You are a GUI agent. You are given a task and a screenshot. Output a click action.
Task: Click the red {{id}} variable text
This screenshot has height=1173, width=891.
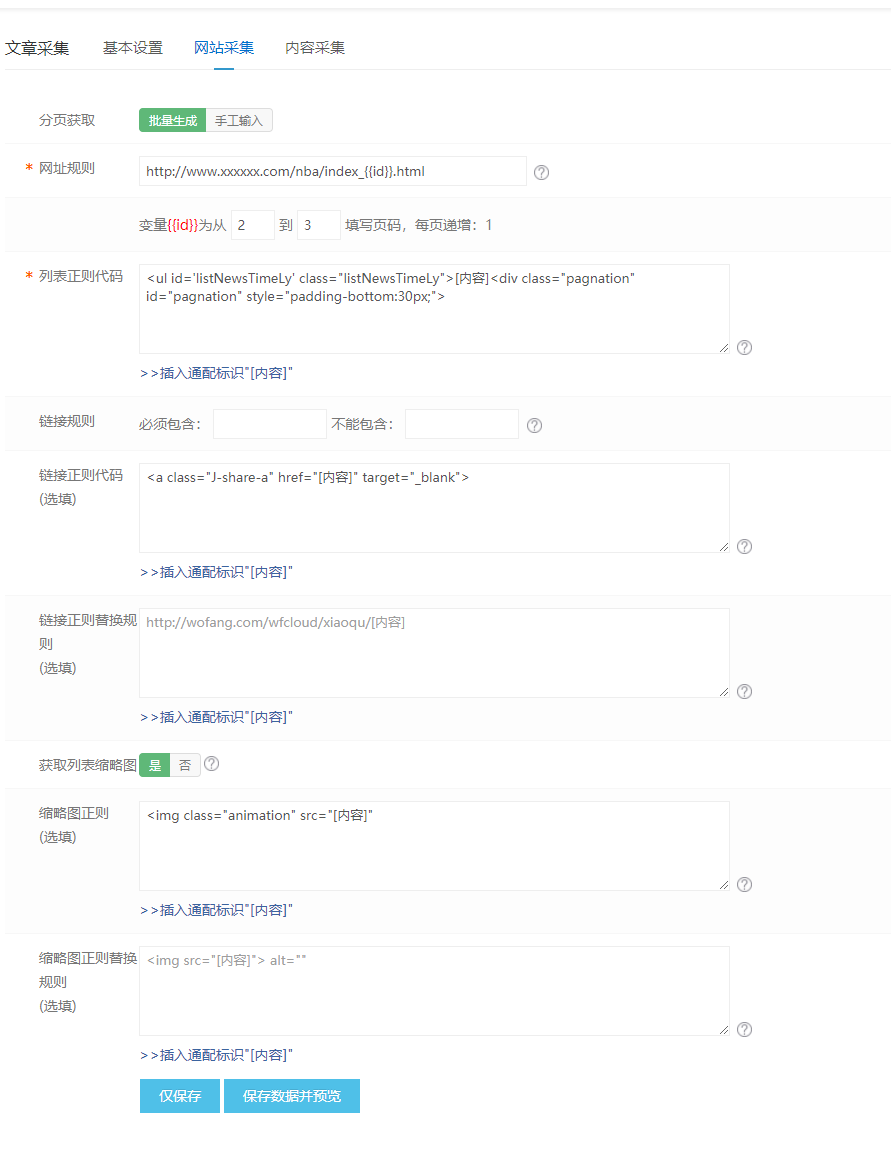coord(183,225)
